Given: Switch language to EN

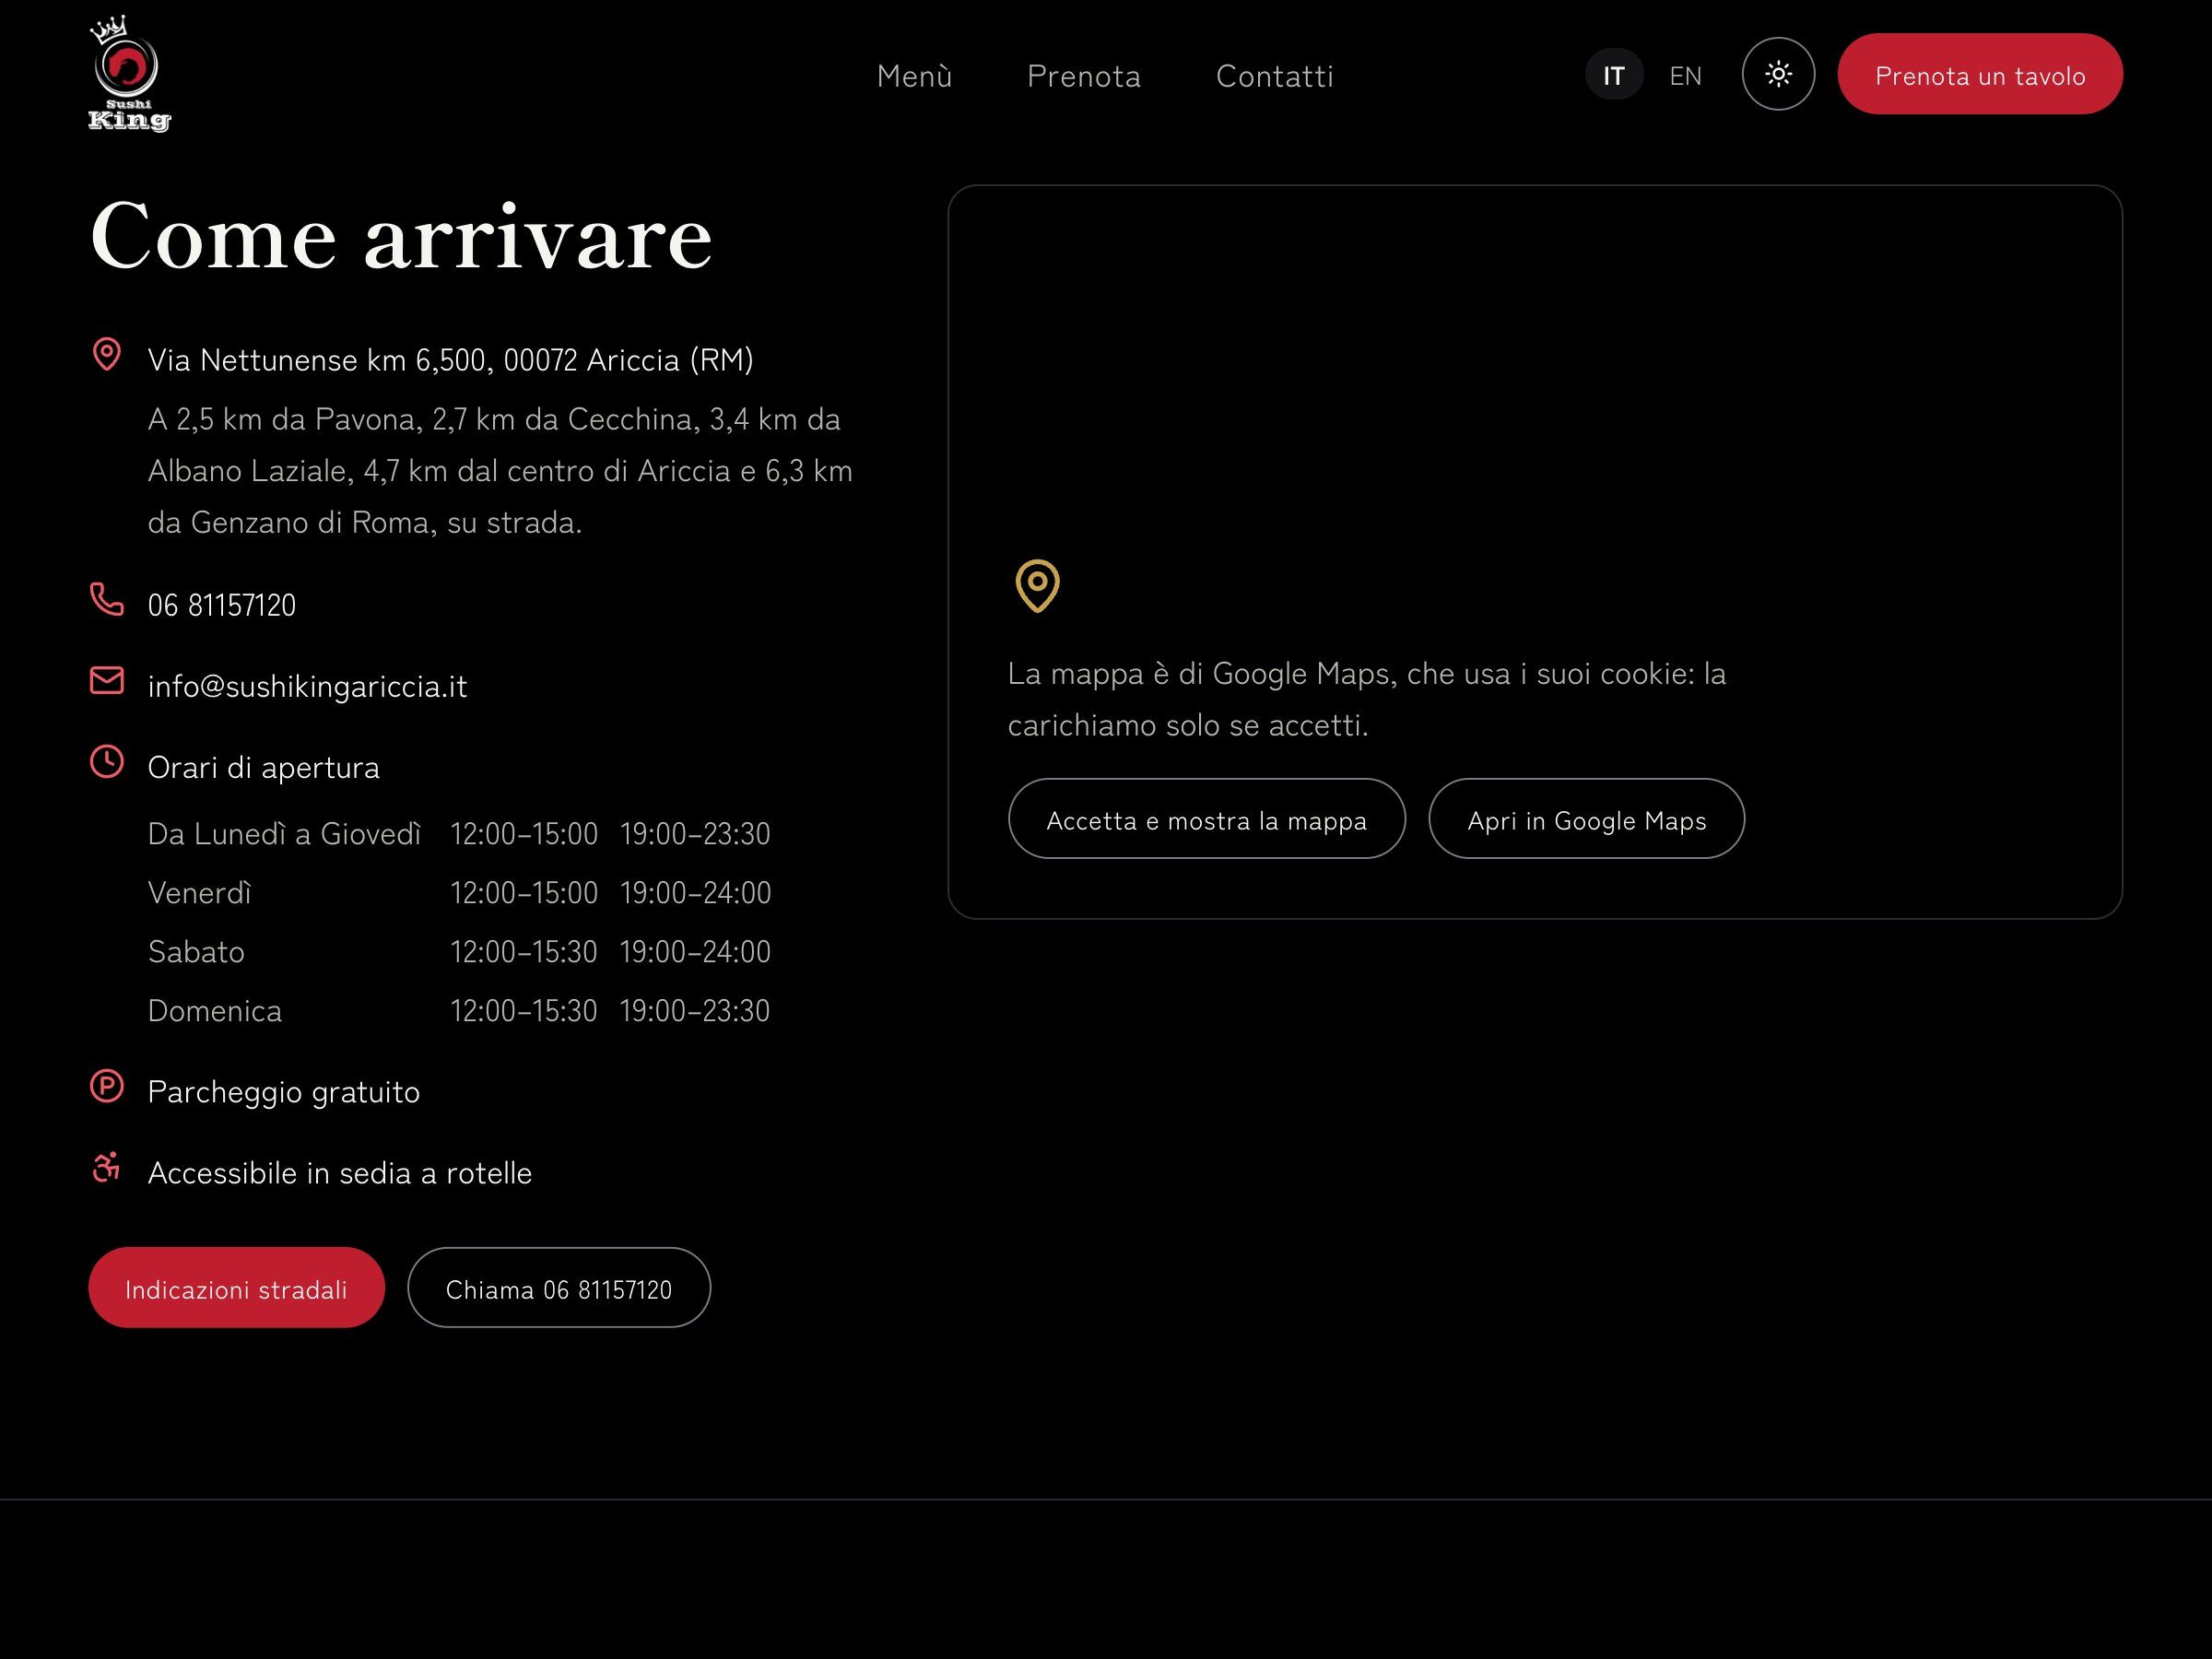Looking at the screenshot, I should click(1685, 76).
